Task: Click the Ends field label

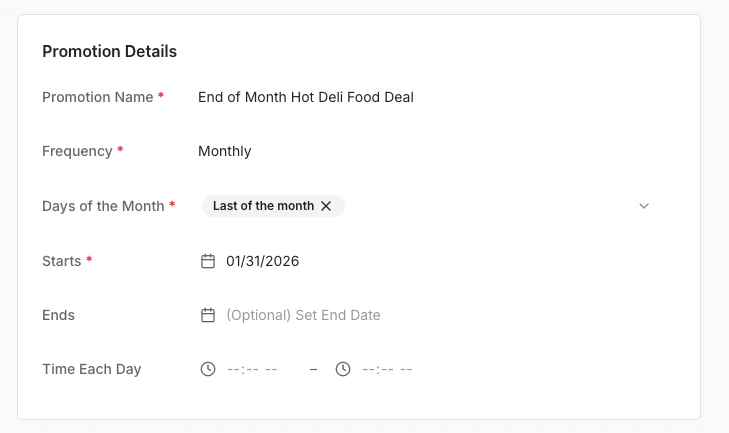Action: click(x=59, y=315)
